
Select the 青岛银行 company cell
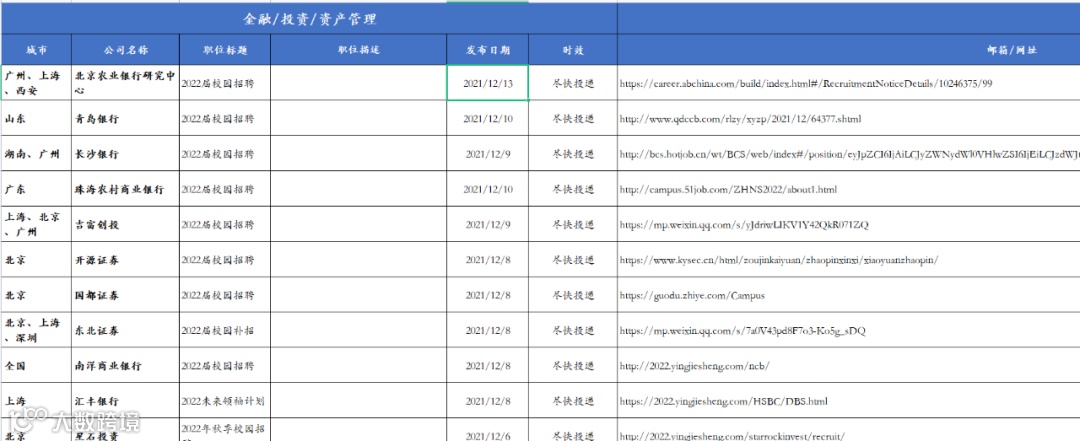(x=125, y=119)
